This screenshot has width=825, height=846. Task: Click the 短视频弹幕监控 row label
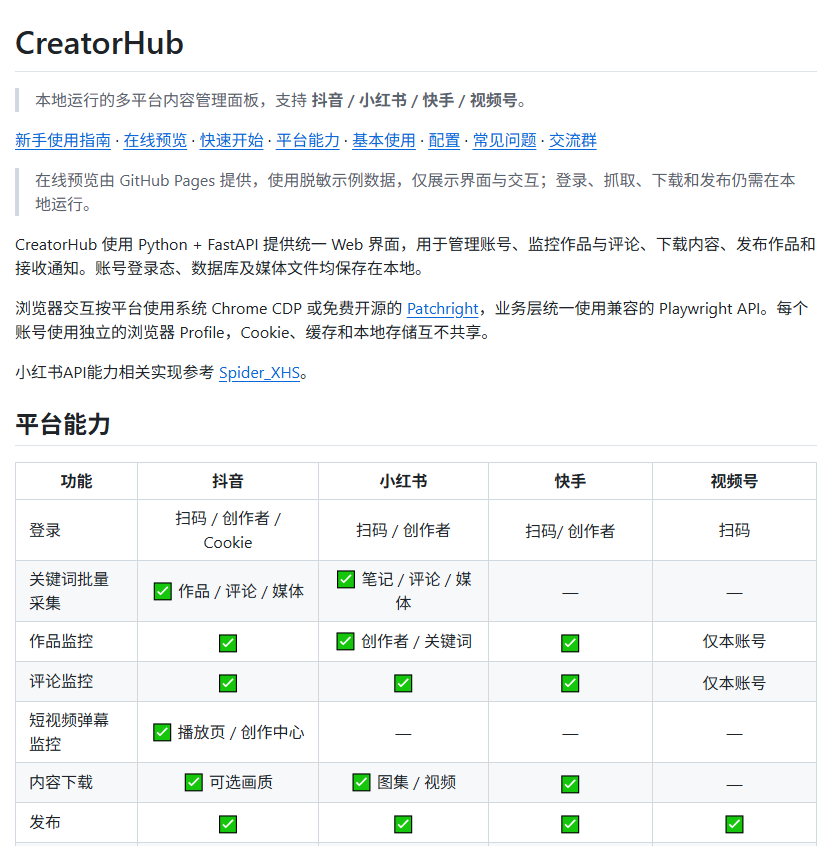click(69, 732)
